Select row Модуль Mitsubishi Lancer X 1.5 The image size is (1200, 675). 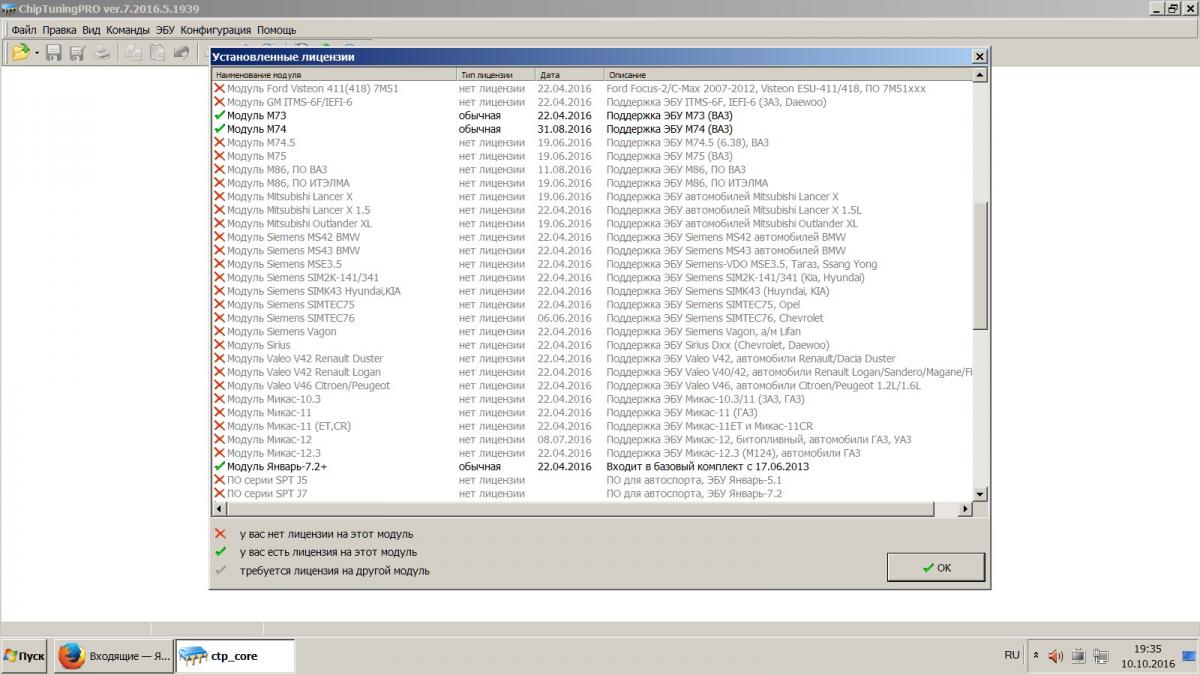click(592, 210)
